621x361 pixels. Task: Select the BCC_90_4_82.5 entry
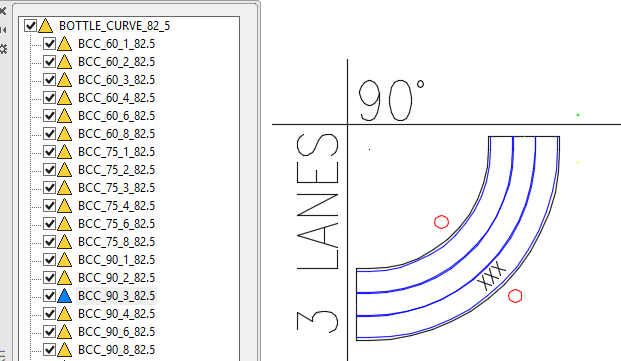(116, 314)
